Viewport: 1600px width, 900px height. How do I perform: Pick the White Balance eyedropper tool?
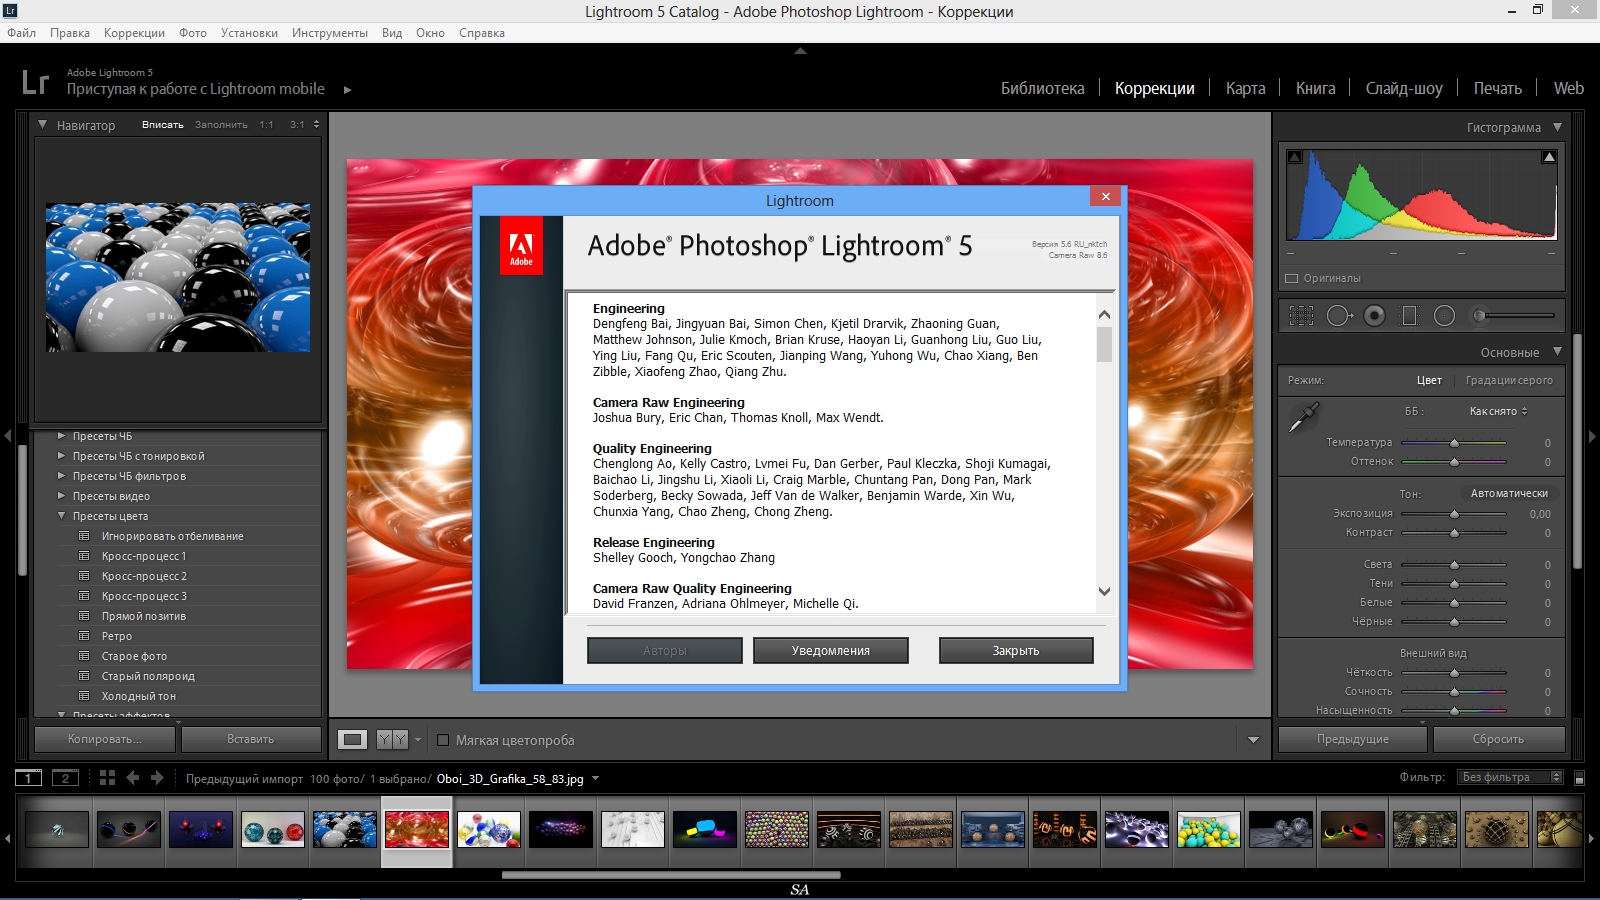(x=1303, y=418)
